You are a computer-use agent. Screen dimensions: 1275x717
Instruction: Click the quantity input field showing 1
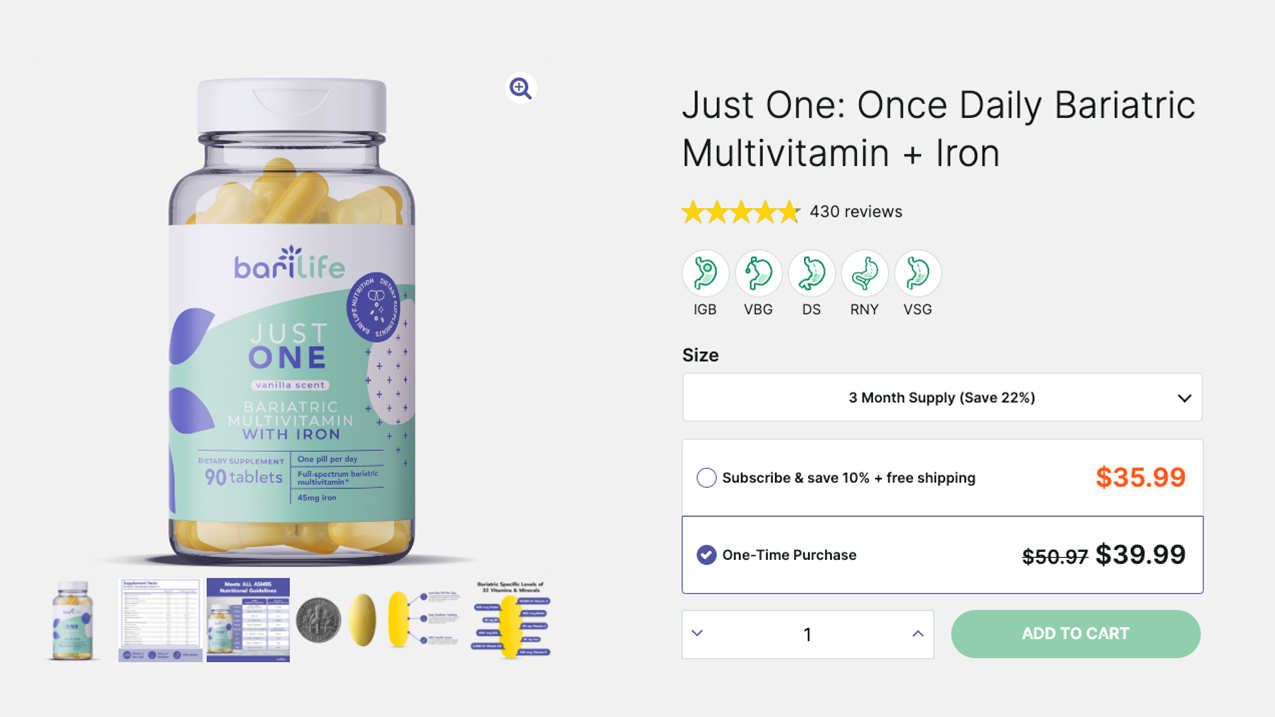coord(807,634)
